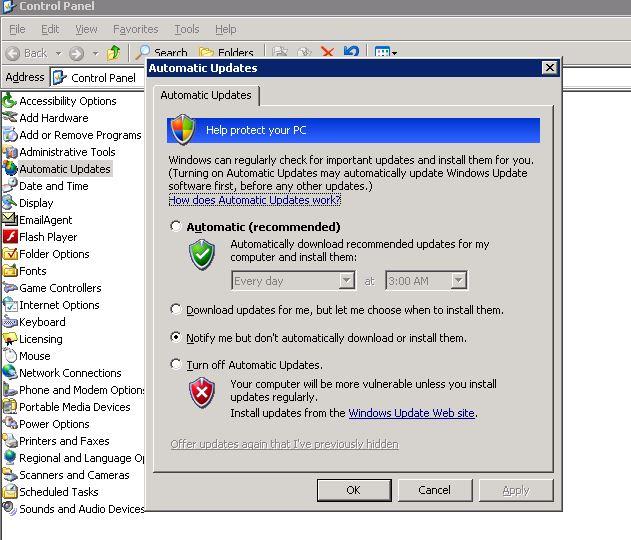The height and width of the screenshot is (540, 631).
Task: Open the Licensing icon
Action: 9,339
